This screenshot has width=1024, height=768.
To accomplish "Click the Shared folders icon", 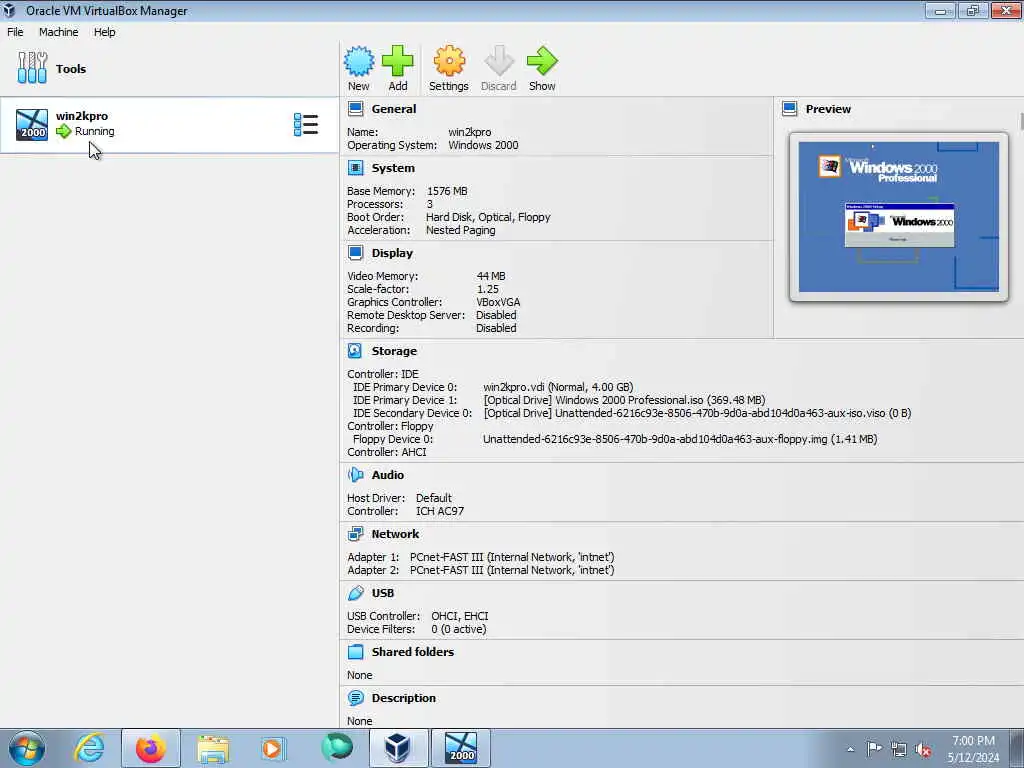I will pos(355,652).
